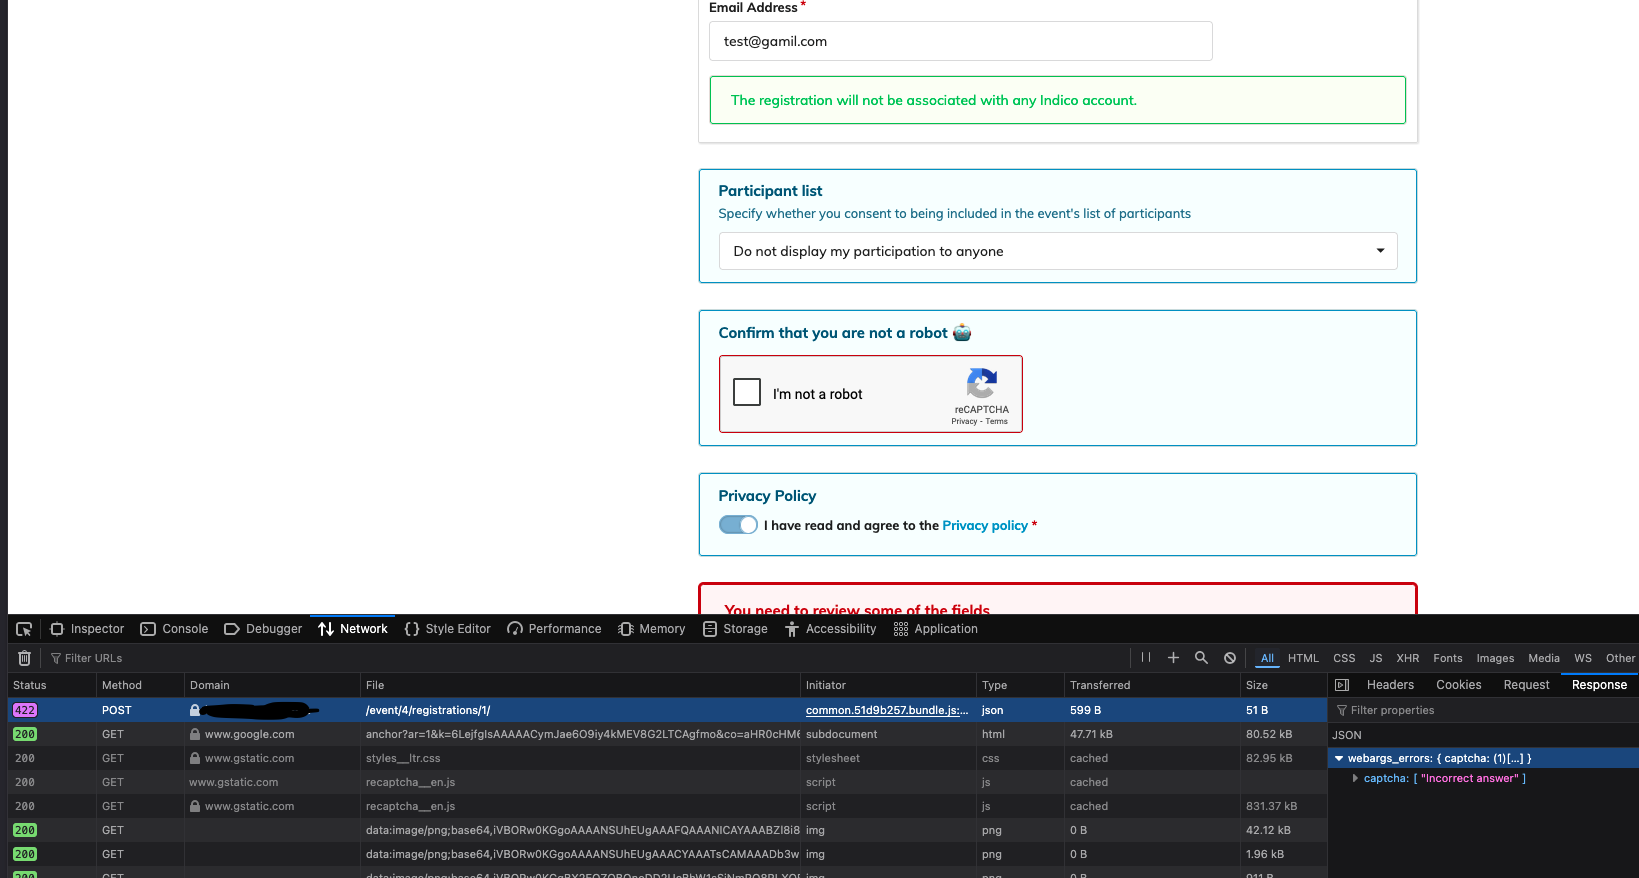The height and width of the screenshot is (878, 1639).
Task: Toggle the Privacy policy agreement switch
Action: click(738, 525)
